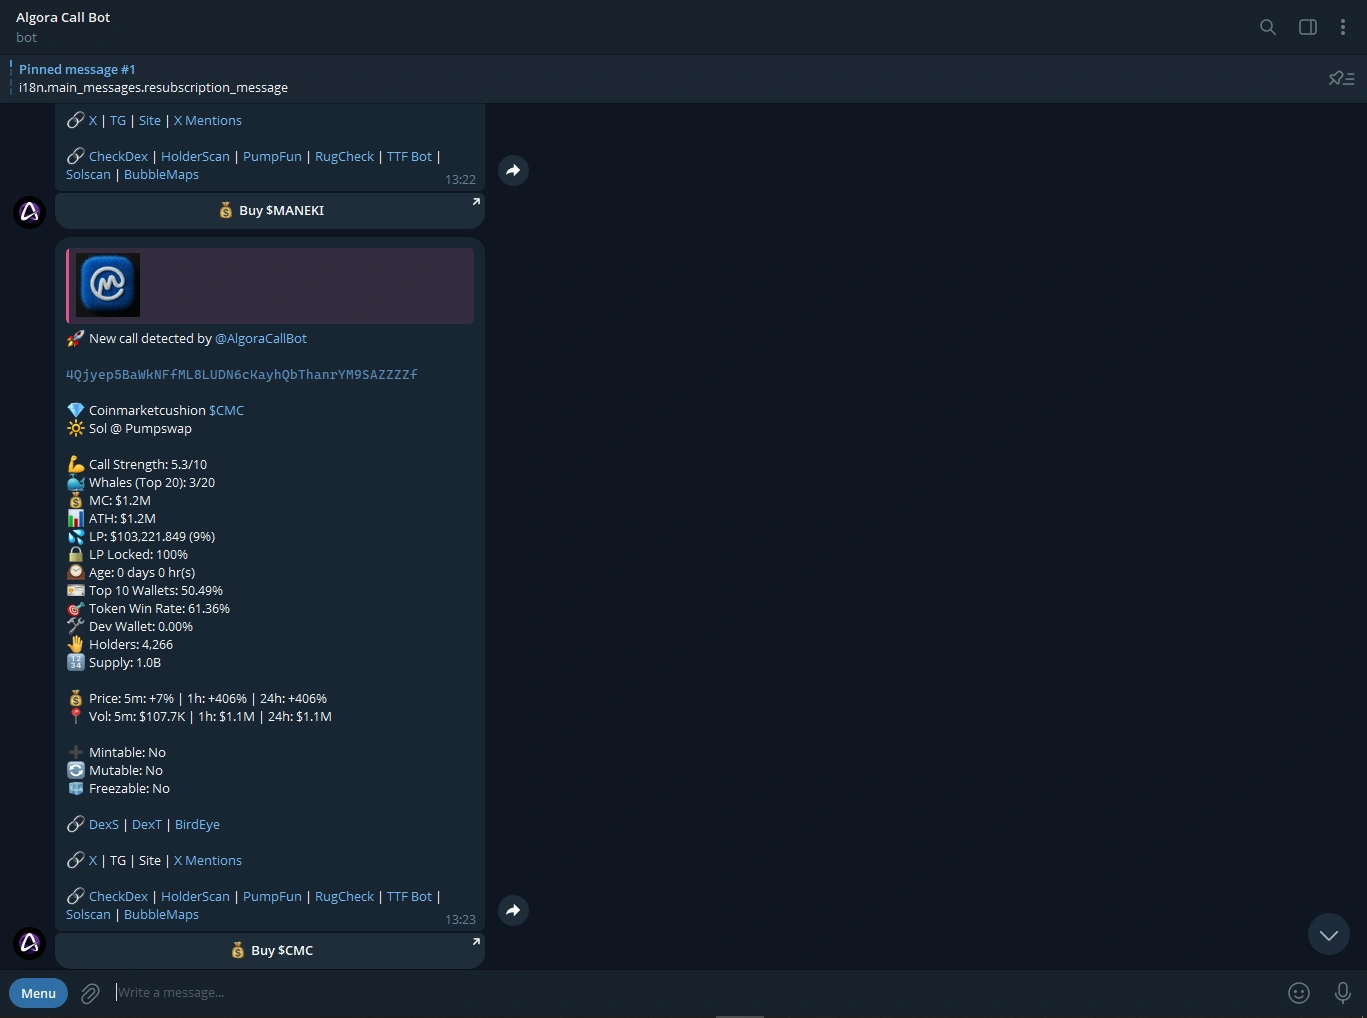The image size is (1367, 1018).
Task: Forward the $CMC call message
Action: [513, 910]
